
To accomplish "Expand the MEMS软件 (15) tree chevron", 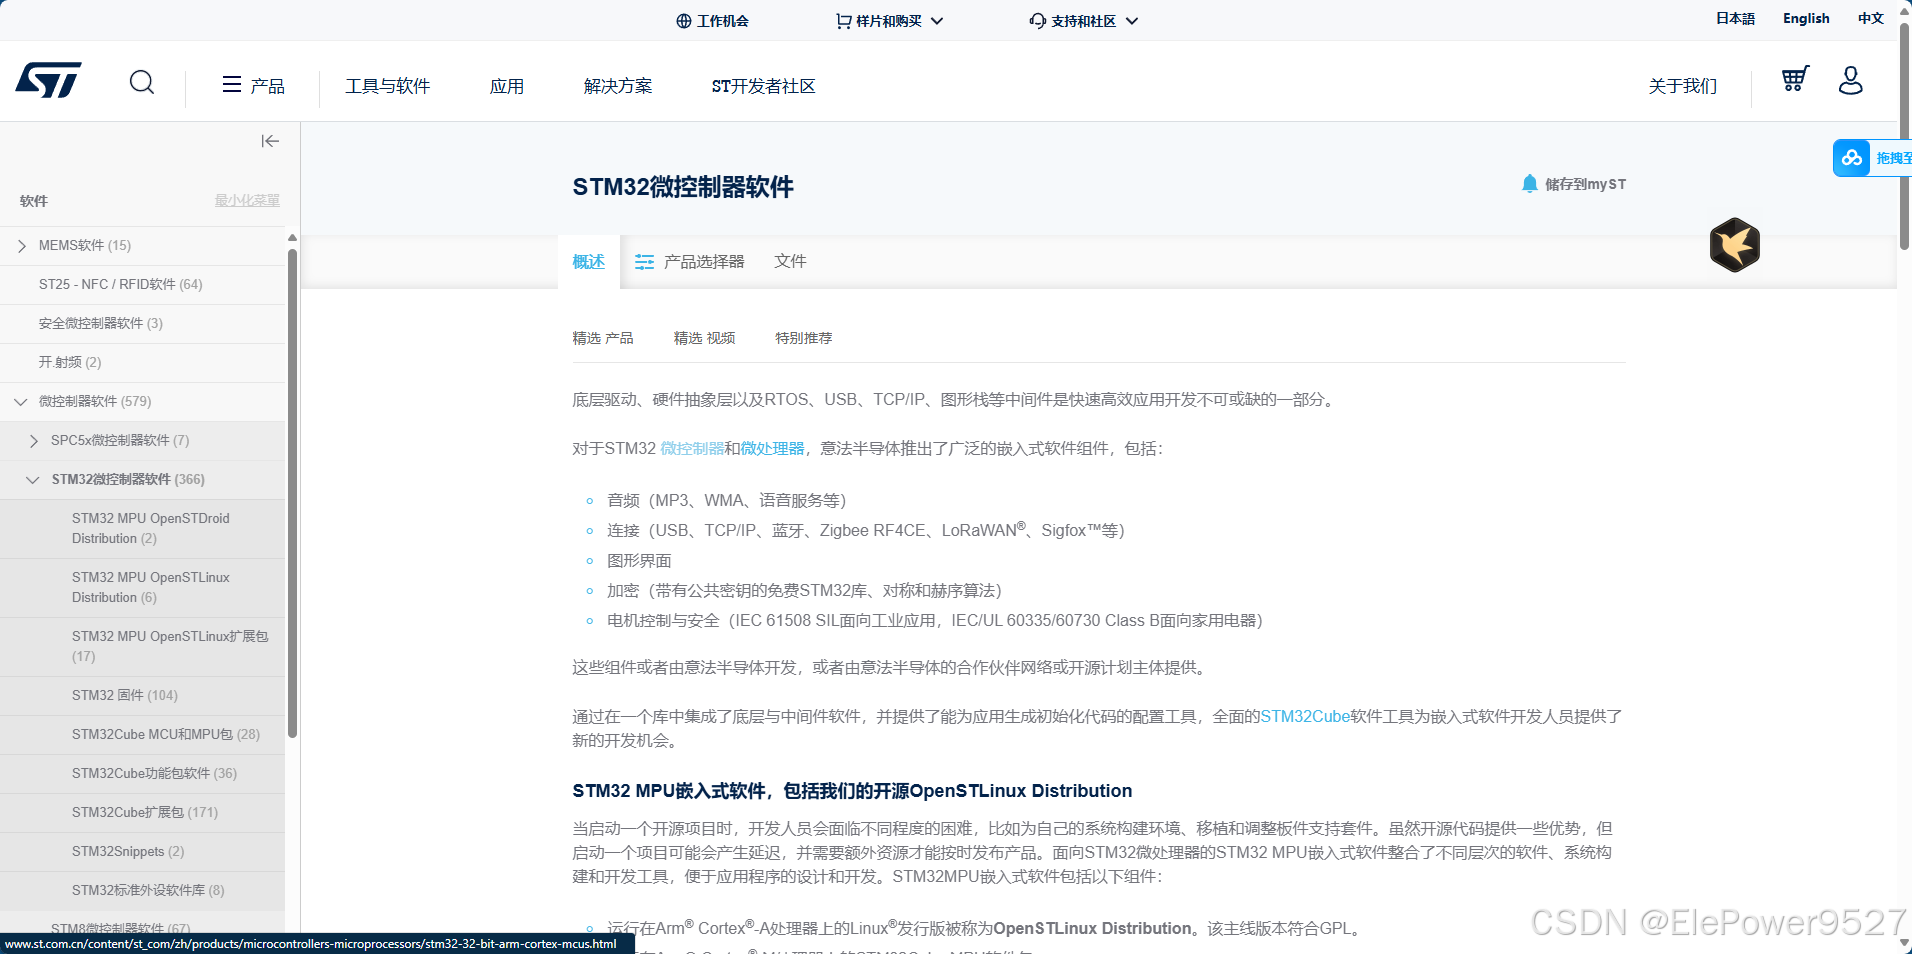I will (x=21, y=246).
